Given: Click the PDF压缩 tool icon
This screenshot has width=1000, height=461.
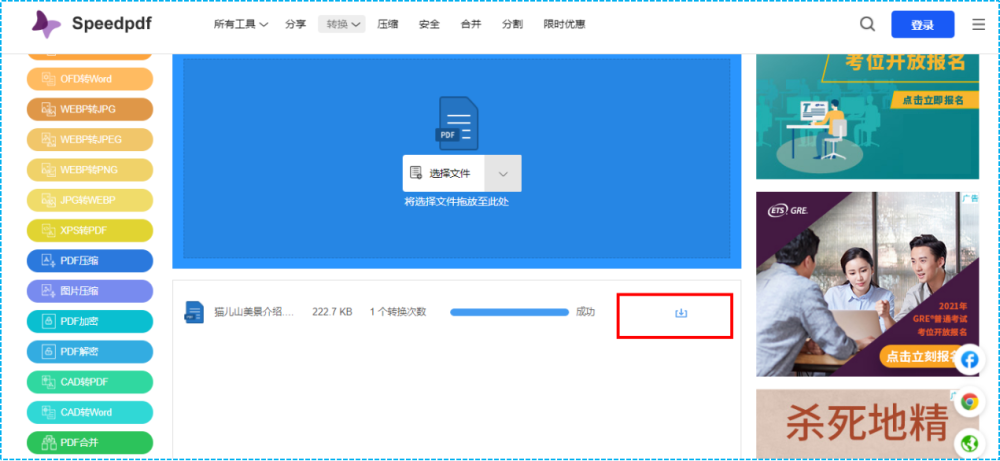Looking at the screenshot, I should [48, 260].
